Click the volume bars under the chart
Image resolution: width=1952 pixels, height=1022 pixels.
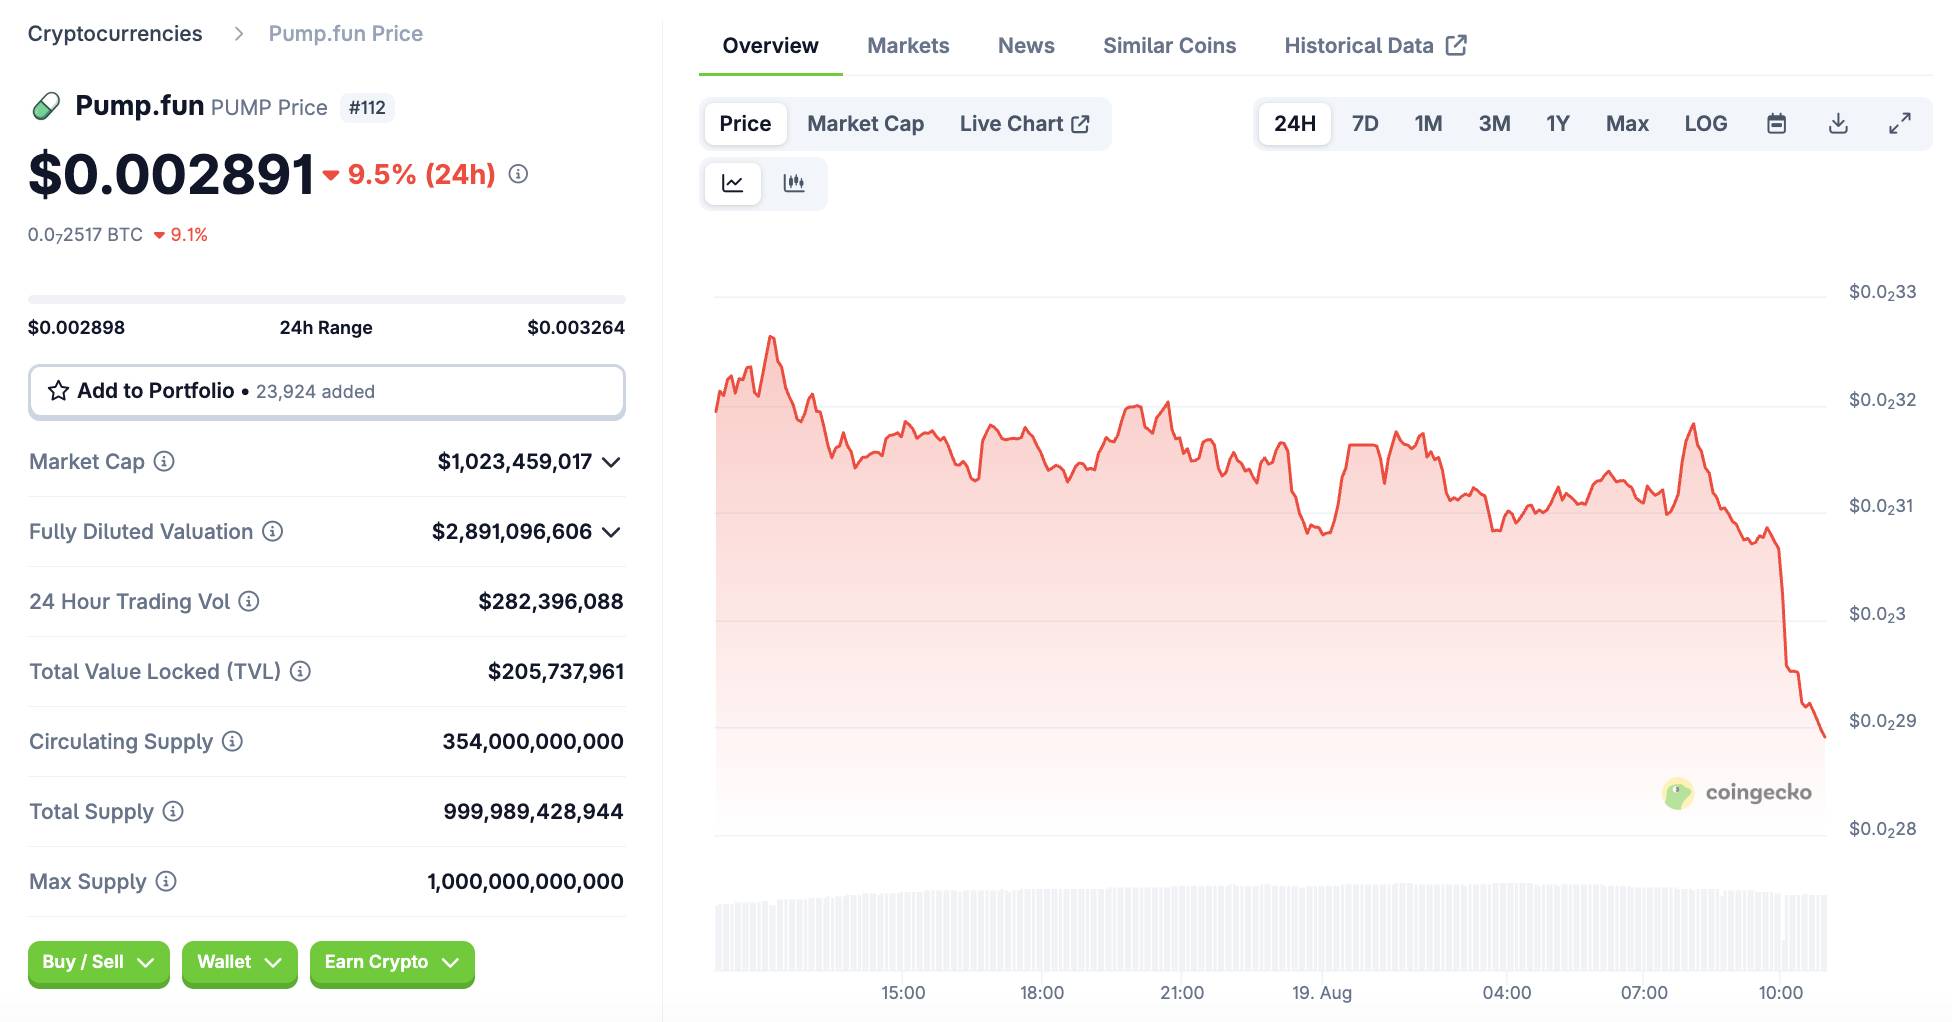point(1270,927)
